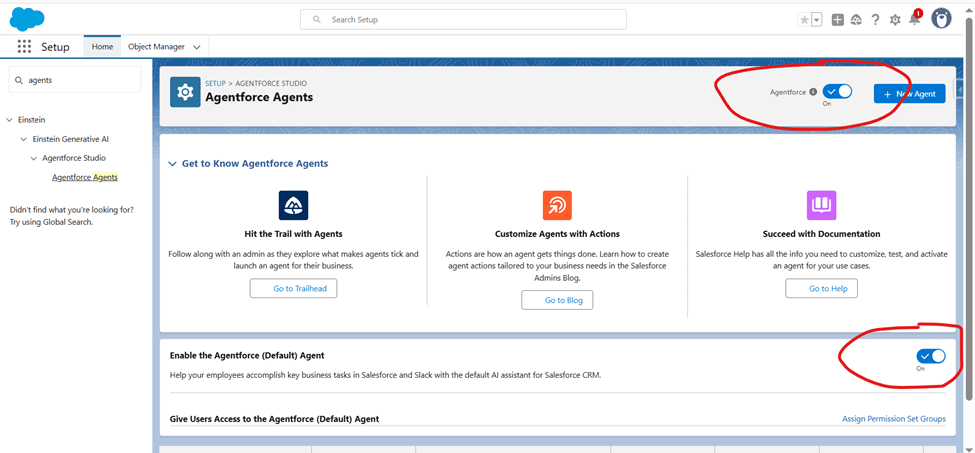Click the Go to Blog button
Viewport: 975px width, 453px height.
click(557, 300)
